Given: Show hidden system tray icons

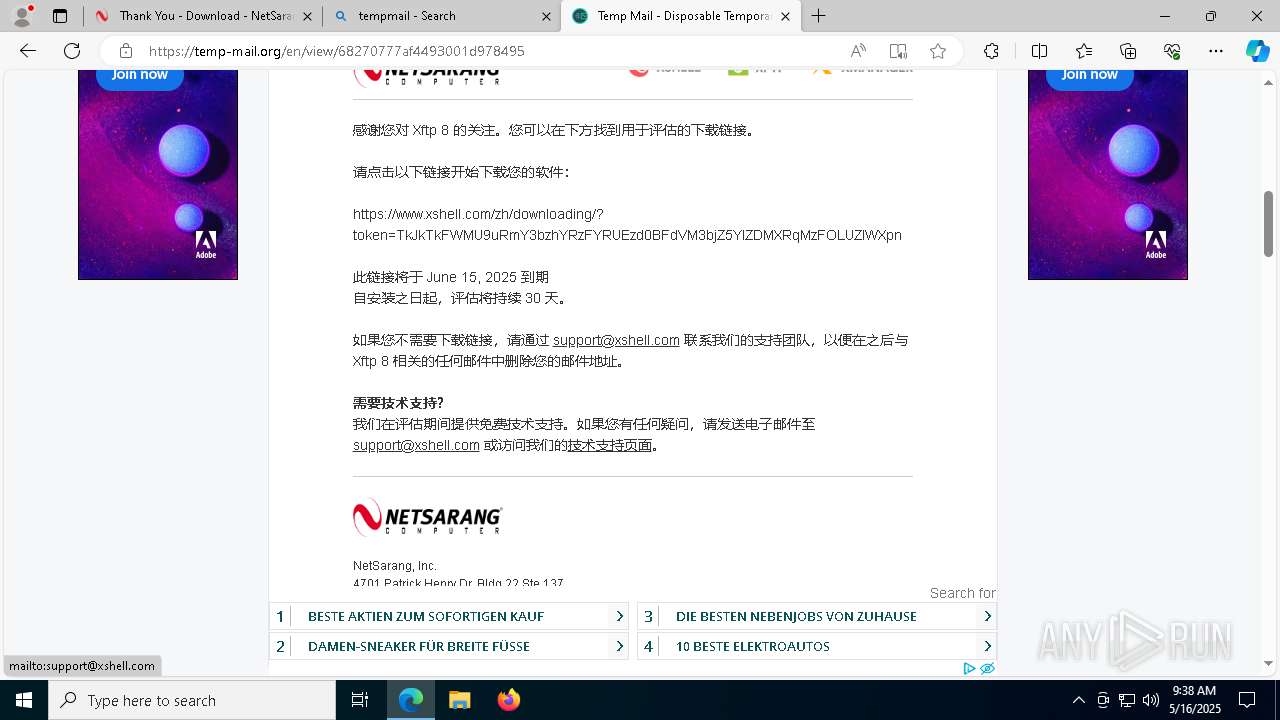Looking at the screenshot, I should click(1078, 700).
